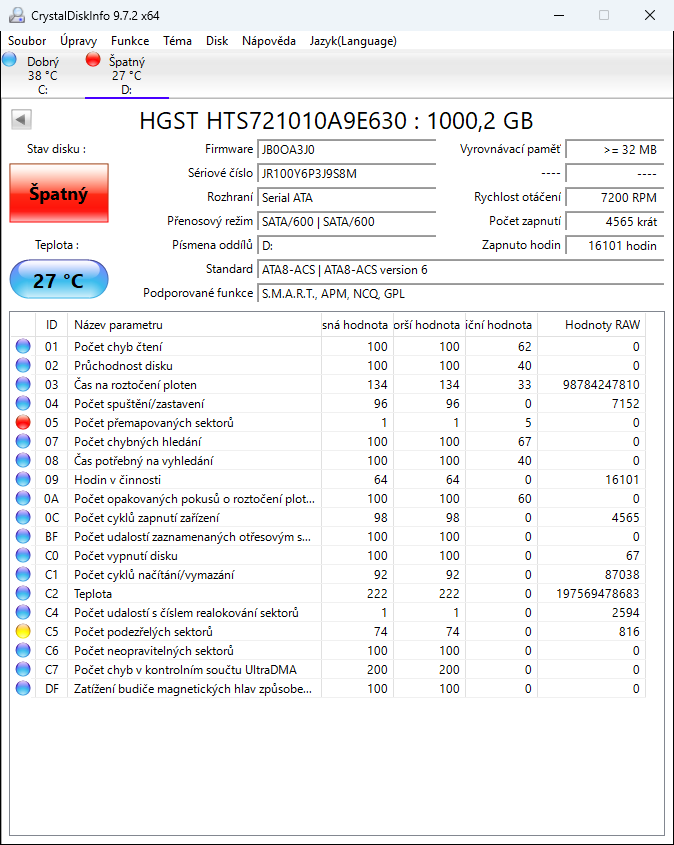Go to previous disk with left arrow

pos(22,120)
